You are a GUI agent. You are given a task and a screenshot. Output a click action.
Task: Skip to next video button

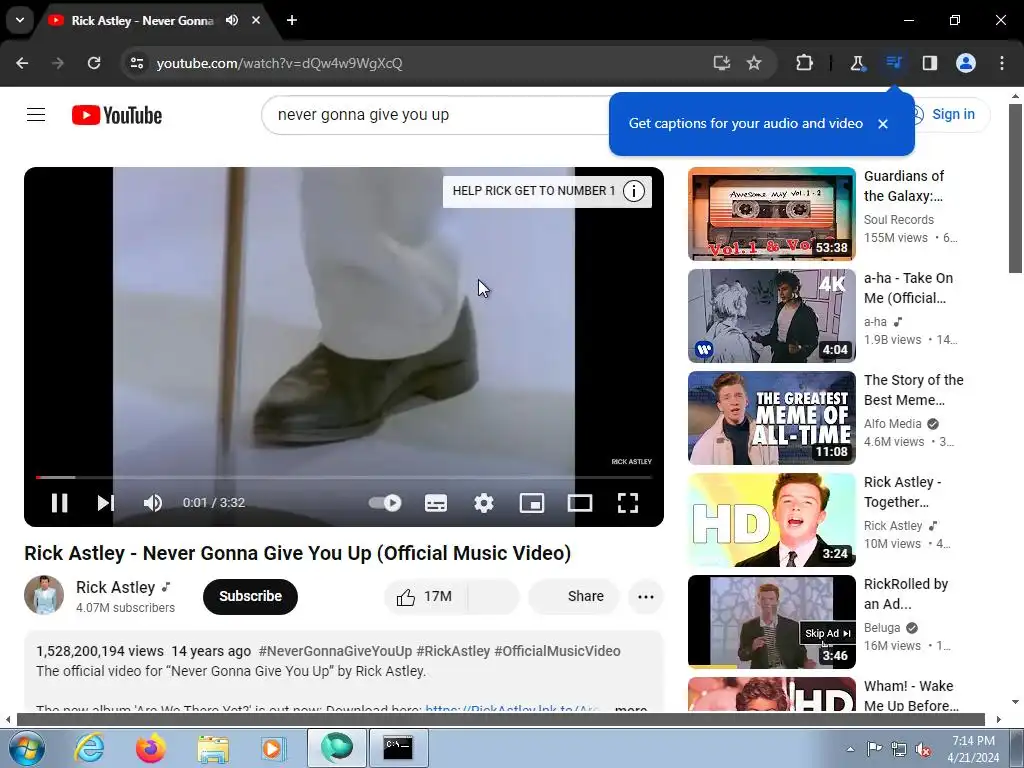tap(106, 503)
